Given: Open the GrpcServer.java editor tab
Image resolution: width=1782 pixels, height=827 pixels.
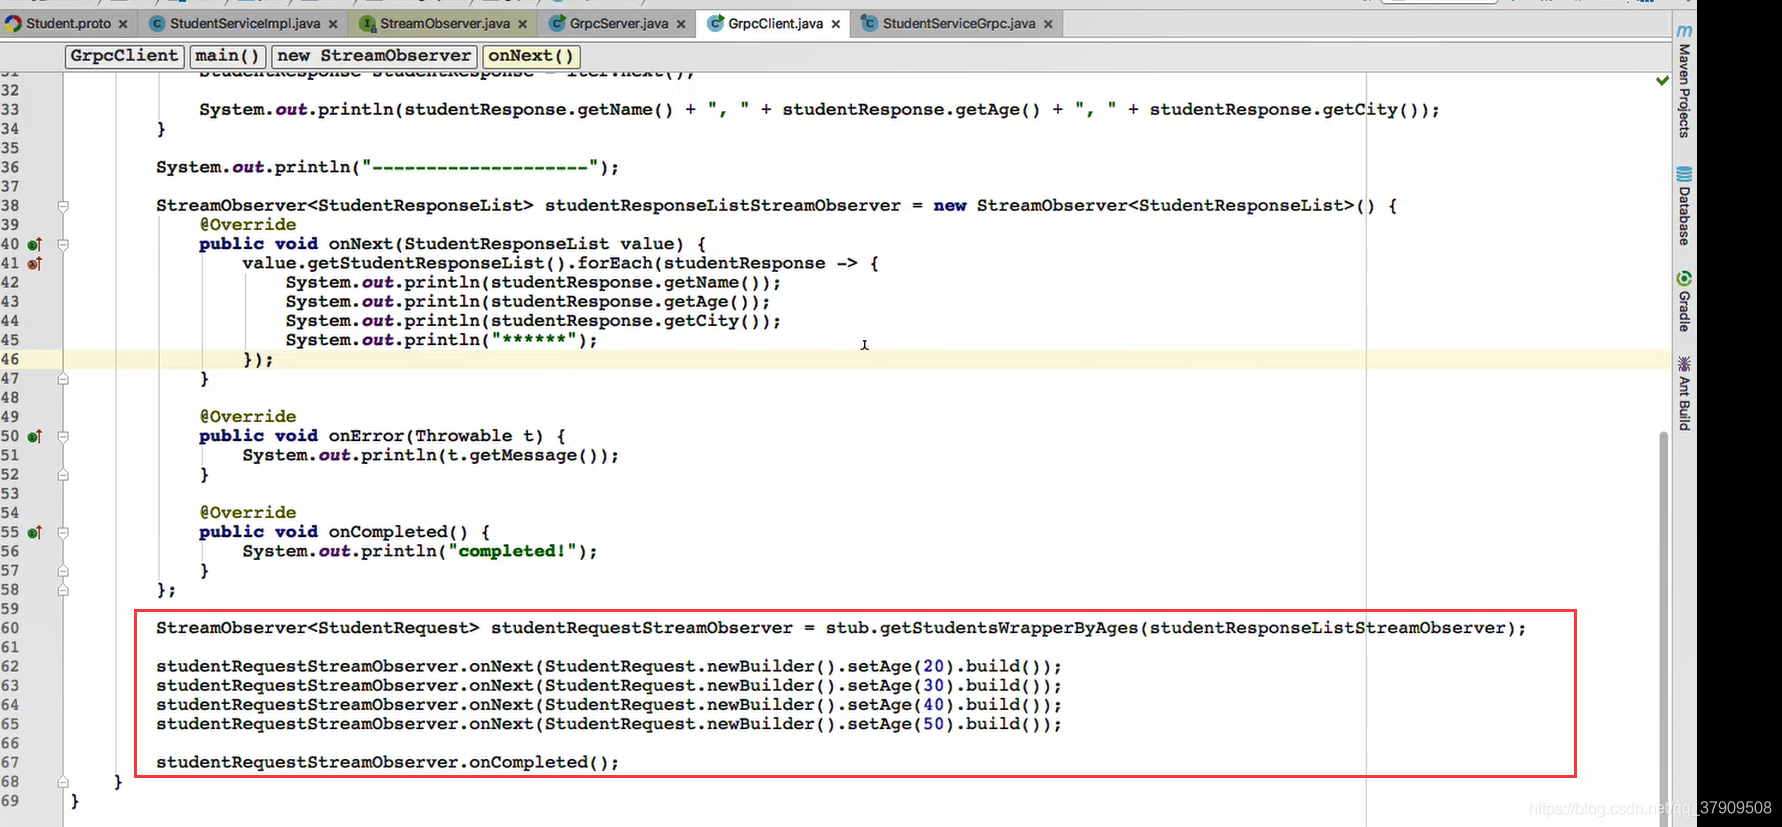Looking at the screenshot, I should pyautogui.click(x=619, y=23).
